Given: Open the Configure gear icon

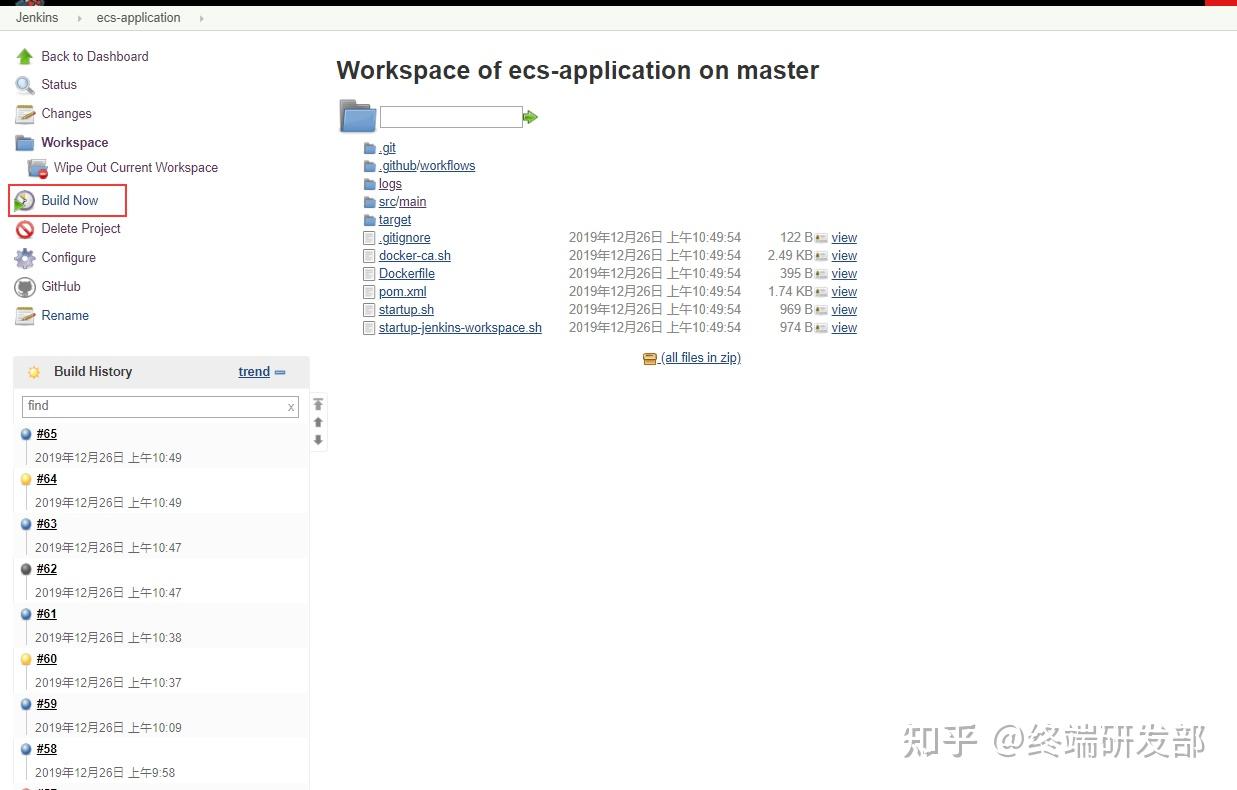Looking at the screenshot, I should coord(25,257).
